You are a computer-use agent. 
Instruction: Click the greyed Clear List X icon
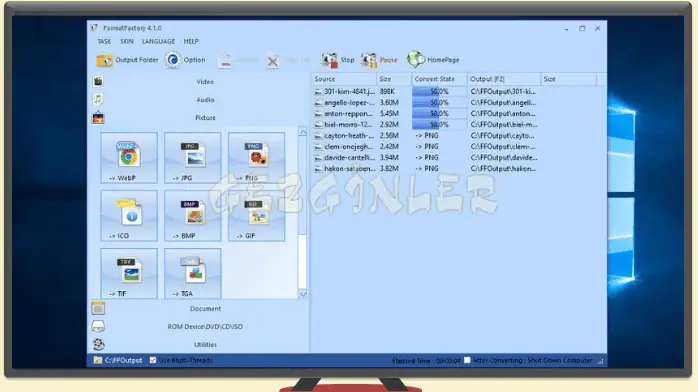(x=272, y=61)
